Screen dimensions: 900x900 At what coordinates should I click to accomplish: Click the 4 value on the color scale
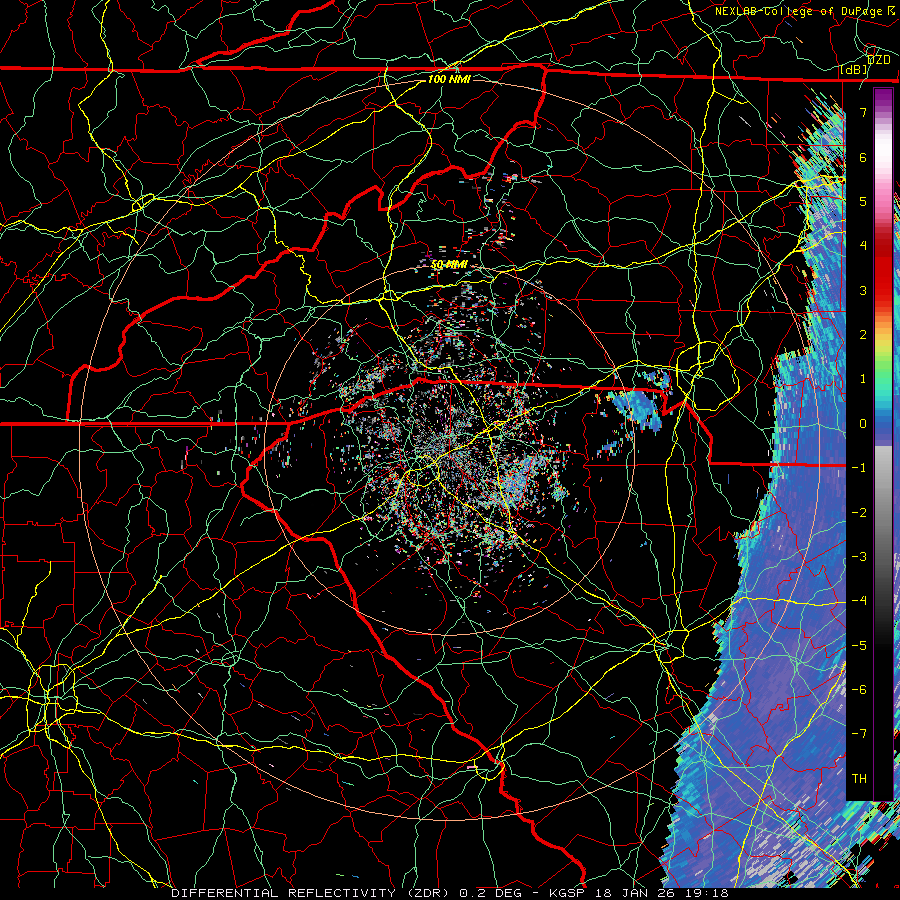(863, 246)
